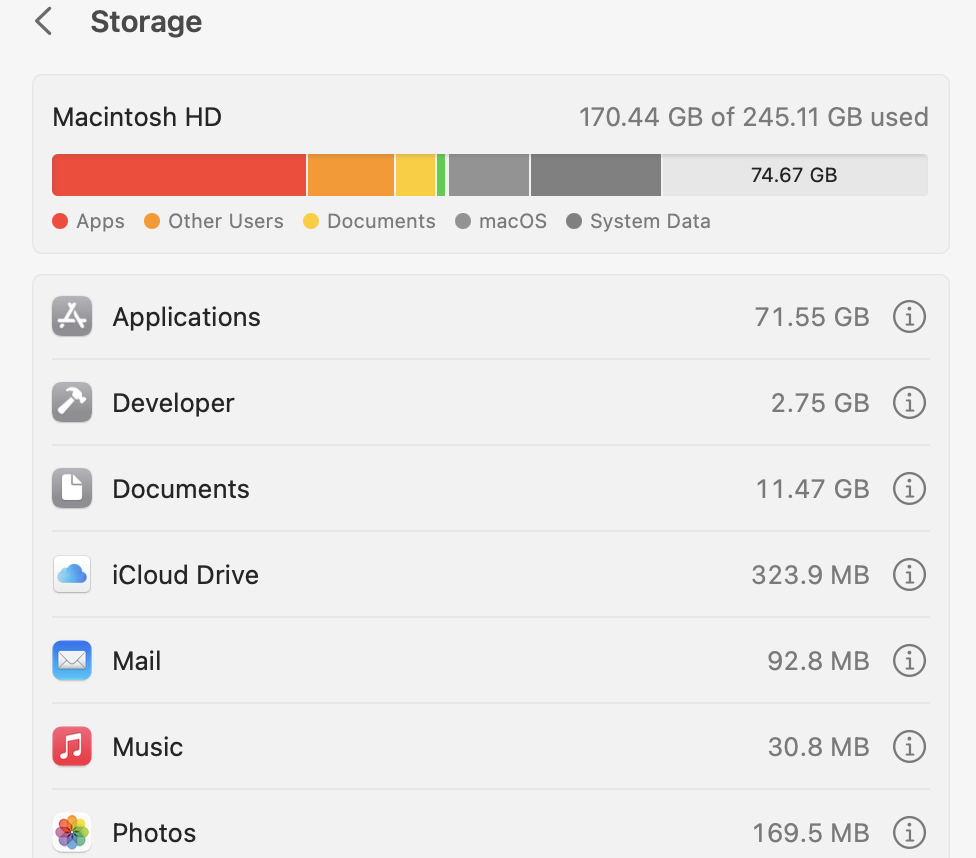976x858 pixels.
Task: Click the Developer hammer icon
Action: click(72, 402)
